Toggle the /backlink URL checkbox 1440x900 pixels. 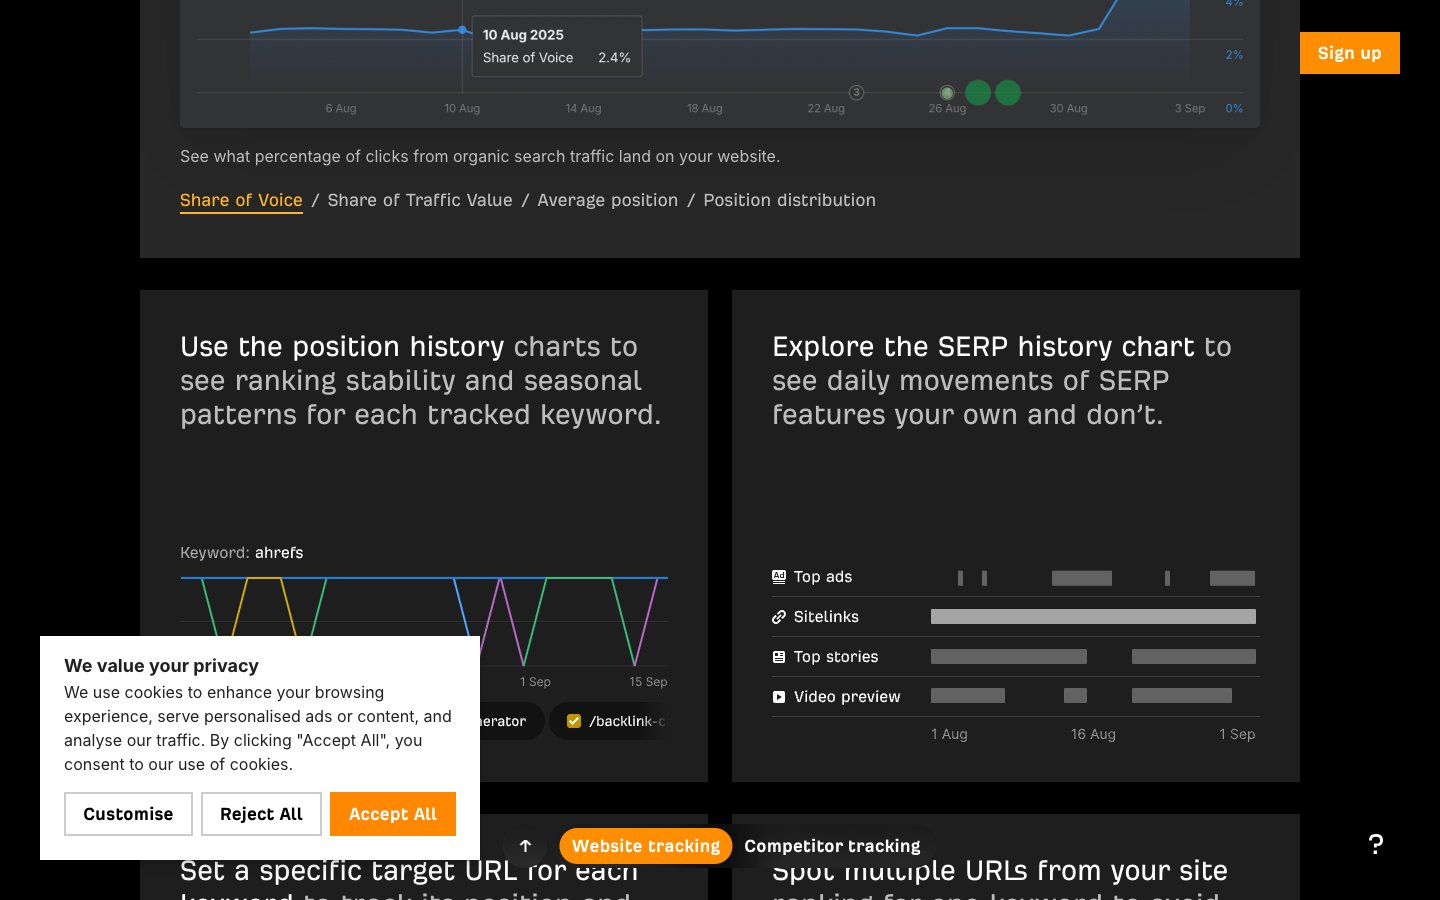(x=574, y=721)
